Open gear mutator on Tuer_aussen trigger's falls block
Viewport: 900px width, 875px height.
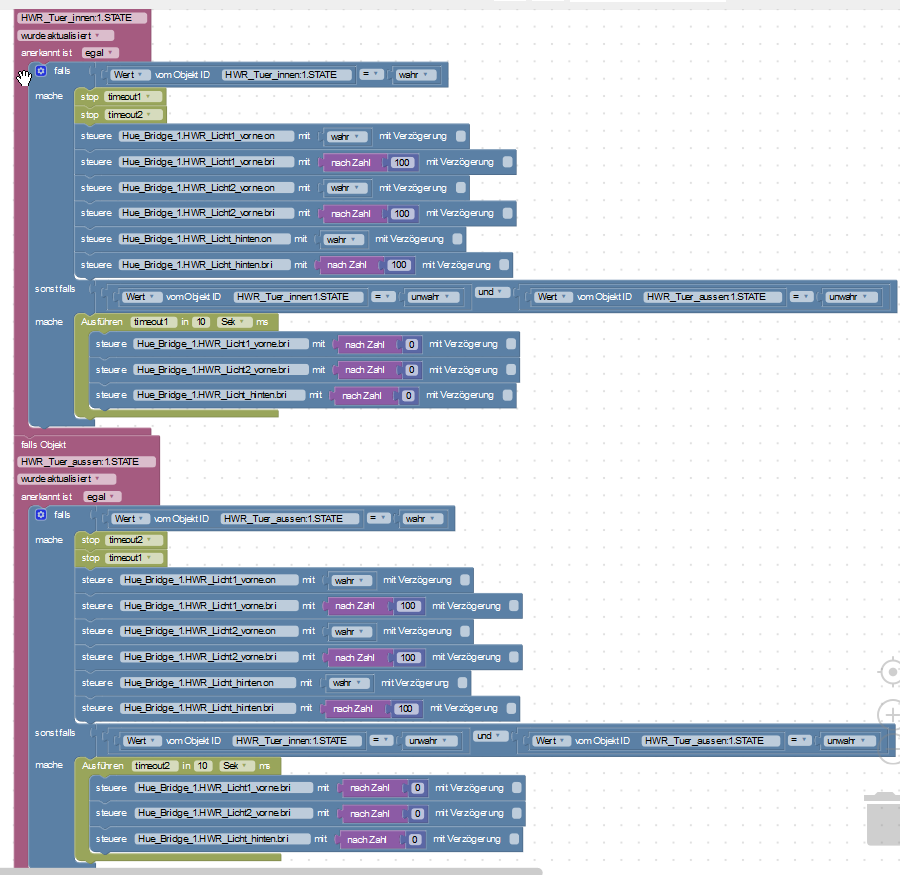[x=41, y=514]
